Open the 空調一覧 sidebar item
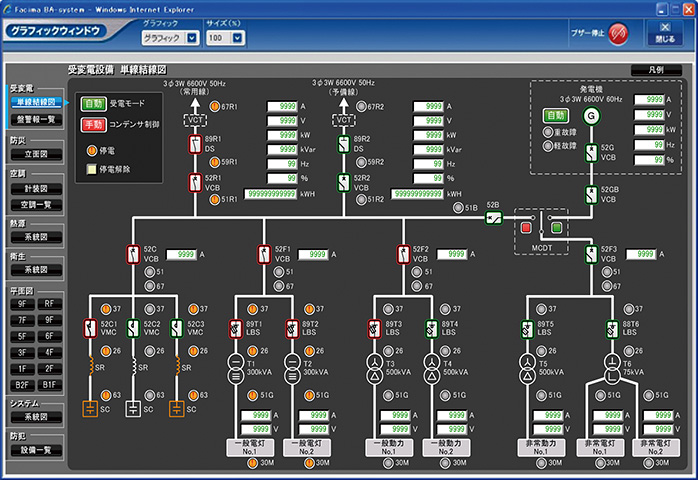Image resolution: width=698 pixels, height=480 pixels. pyautogui.click(x=37, y=204)
